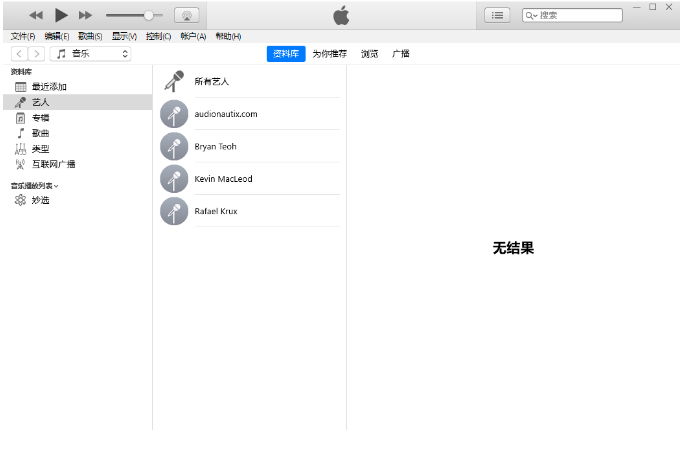Click the music note icon in the media selector
This screenshot has height=450, width=684.
tap(62, 54)
